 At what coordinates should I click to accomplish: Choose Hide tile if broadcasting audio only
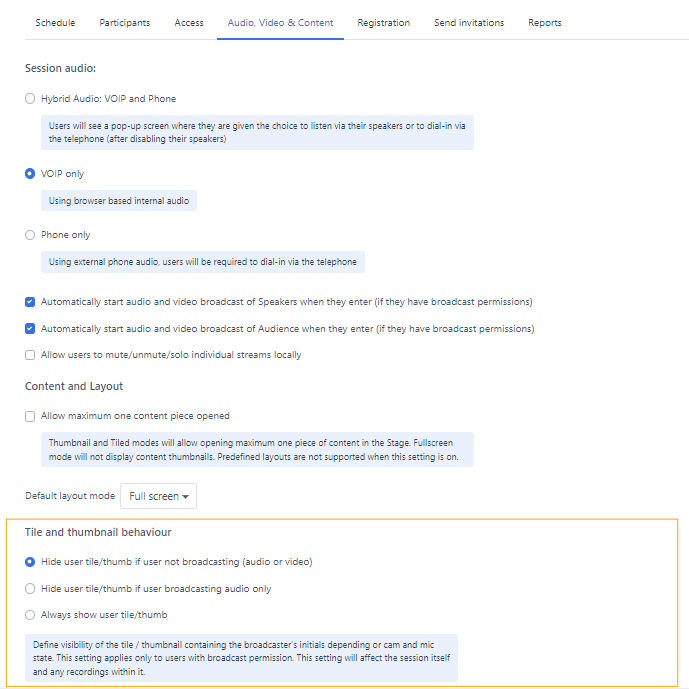pos(30,589)
